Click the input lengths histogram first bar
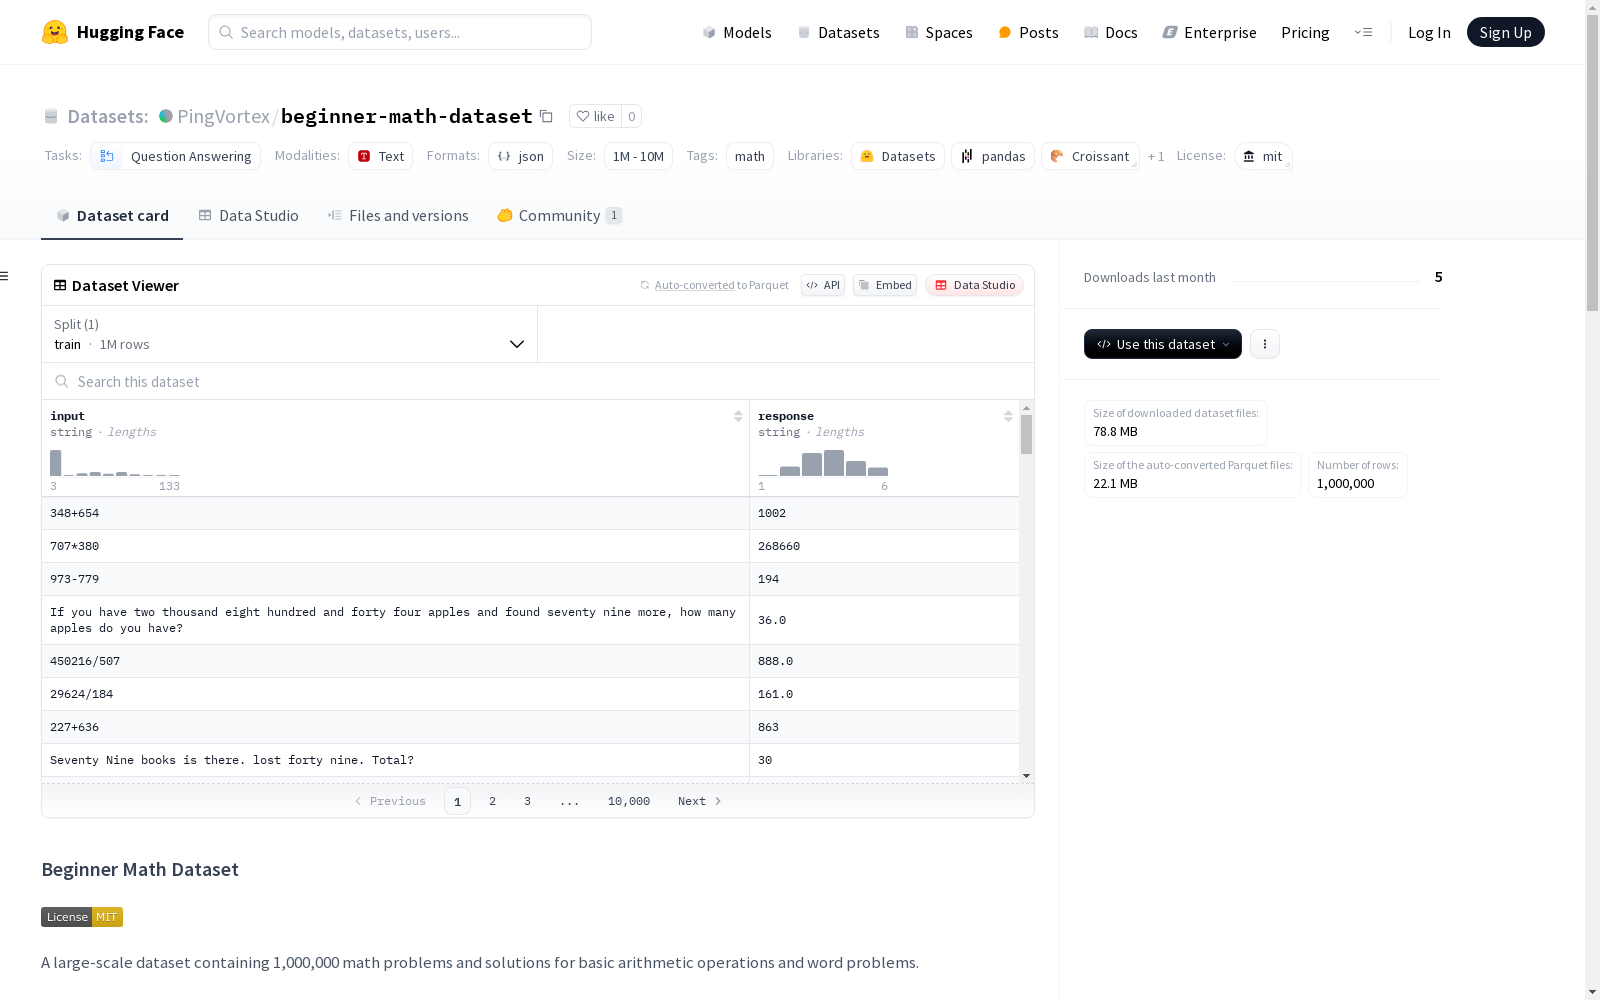 (x=56, y=463)
